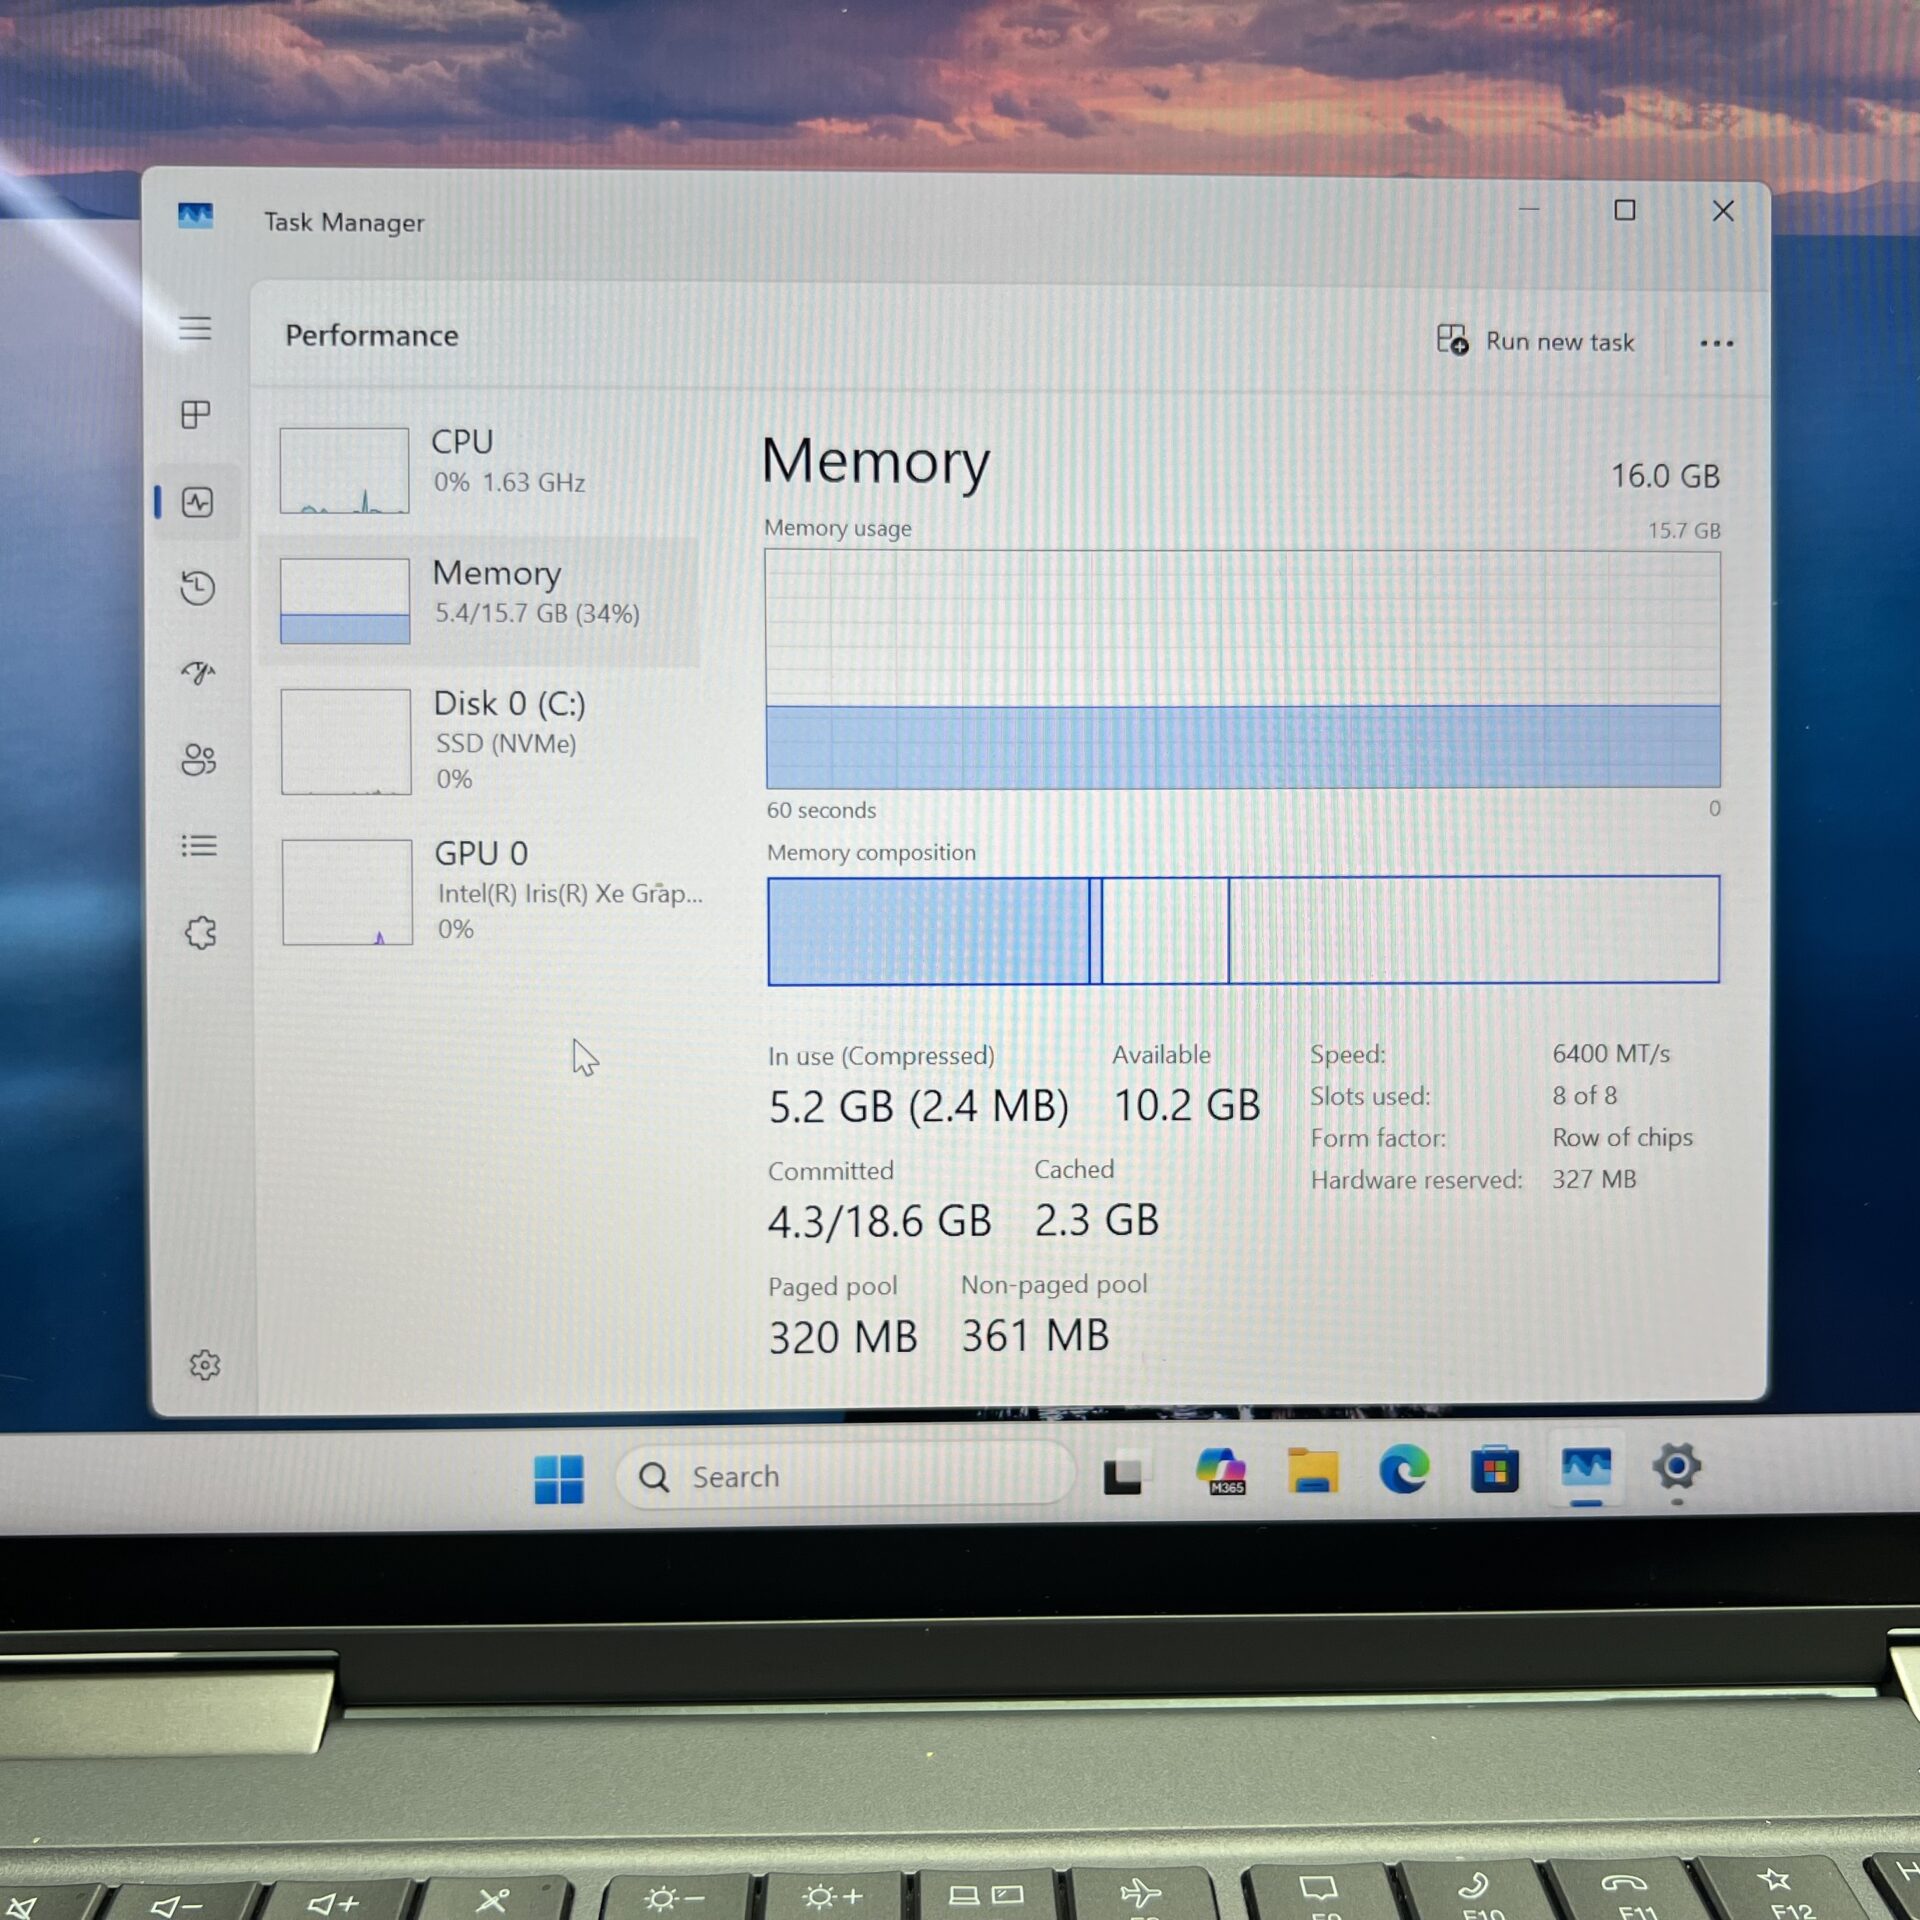Select the Memory performance item
The width and height of the screenshot is (1920, 1920).
(480, 600)
